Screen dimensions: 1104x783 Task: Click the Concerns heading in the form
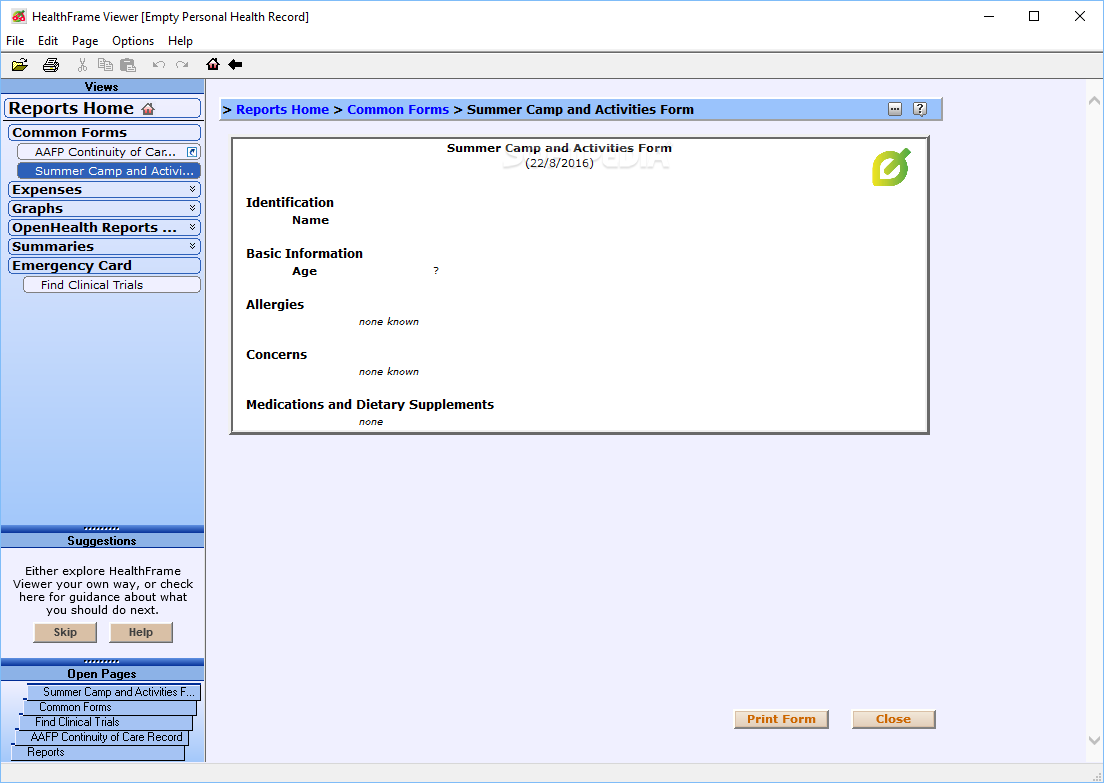click(x=276, y=355)
